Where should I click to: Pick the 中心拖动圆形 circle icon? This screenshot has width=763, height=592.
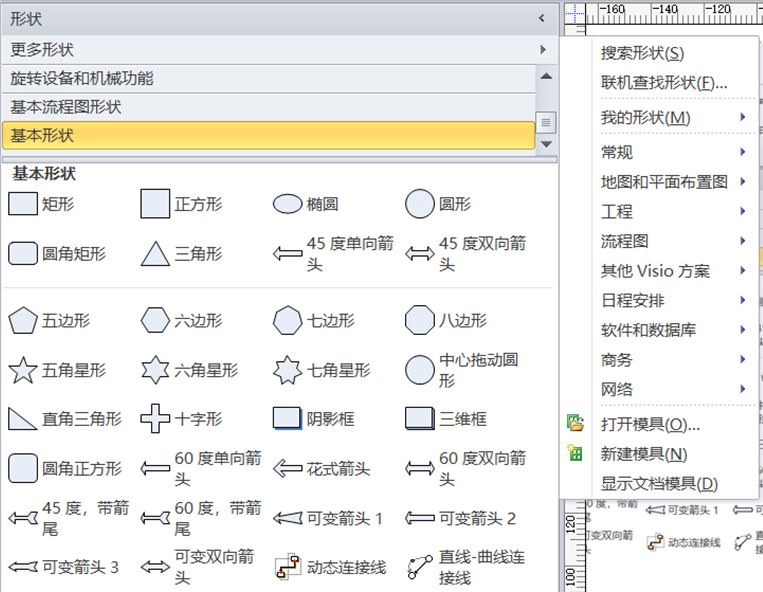[x=419, y=370]
